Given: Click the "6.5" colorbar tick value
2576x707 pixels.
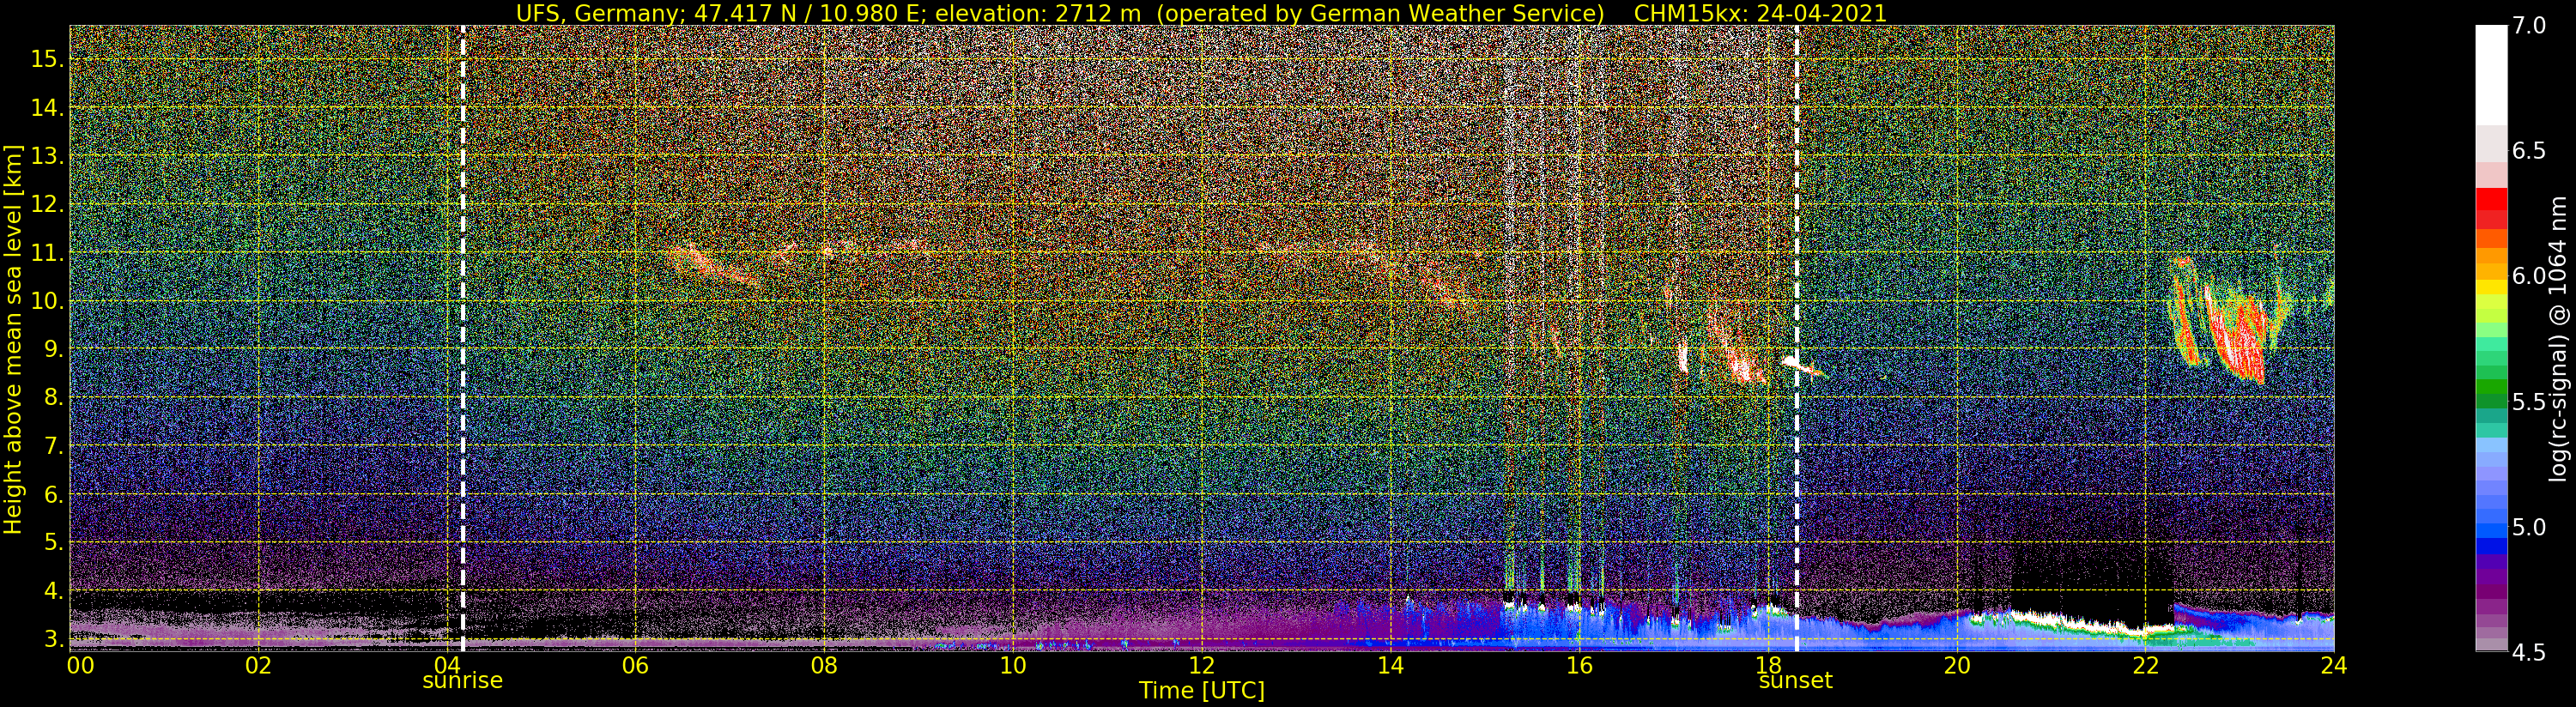Looking at the screenshot, I should click(2529, 151).
